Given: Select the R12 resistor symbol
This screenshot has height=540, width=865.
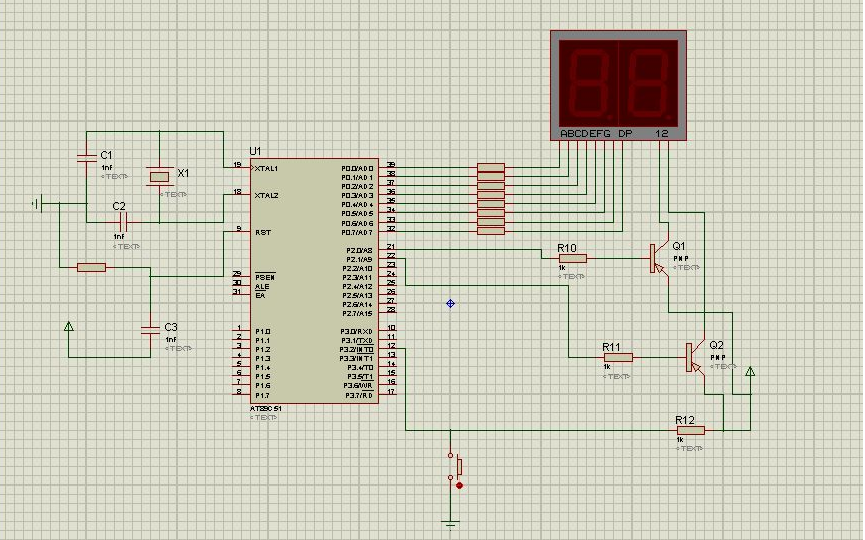Looking at the screenshot, I should (x=690, y=430).
